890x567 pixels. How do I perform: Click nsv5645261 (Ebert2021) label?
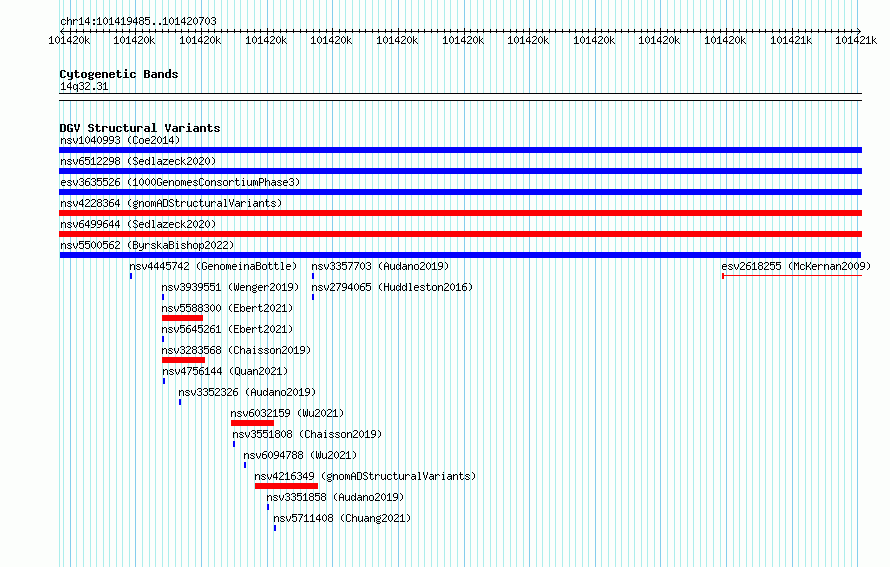coord(227,329)
